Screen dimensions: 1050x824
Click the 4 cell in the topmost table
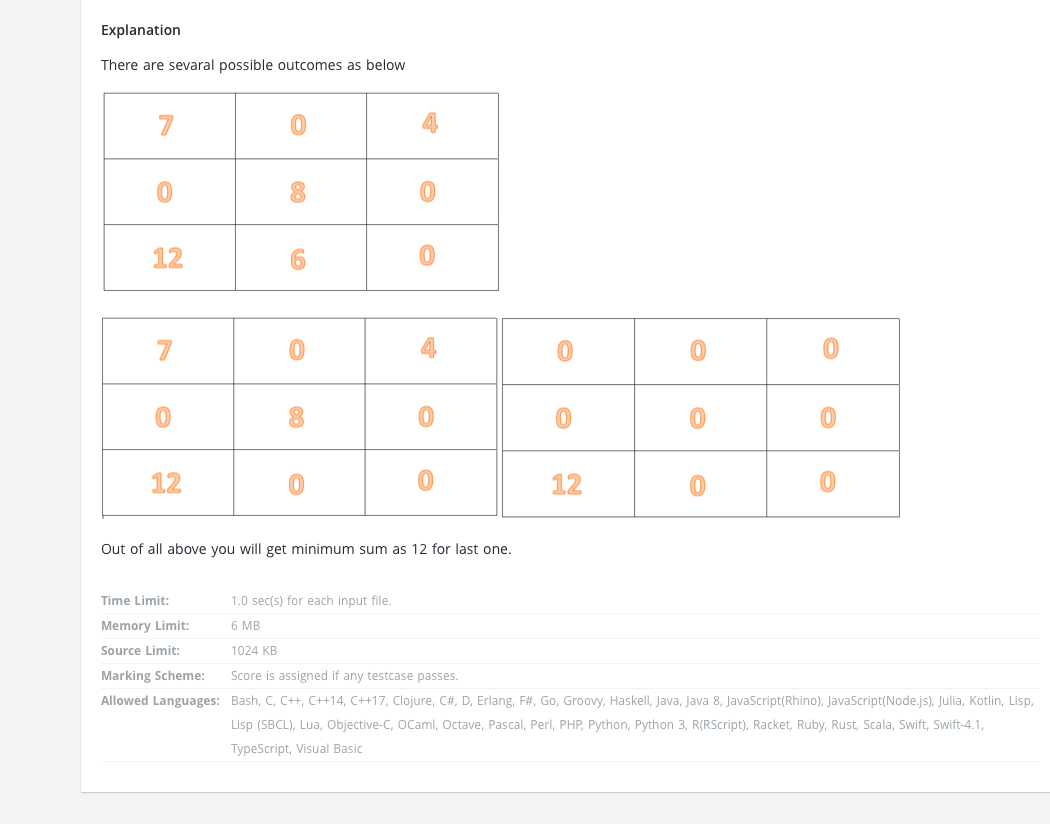(433, 126)
